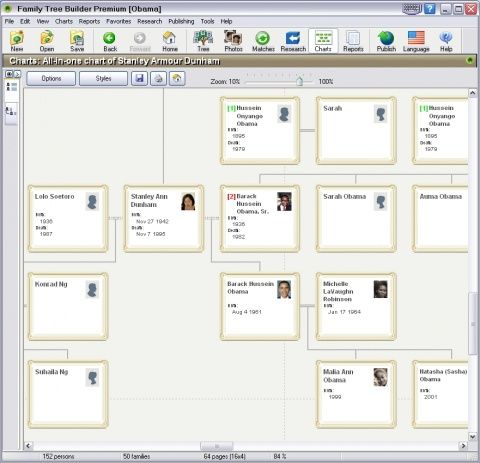Open the Publishing menu

tap(181, 21)
